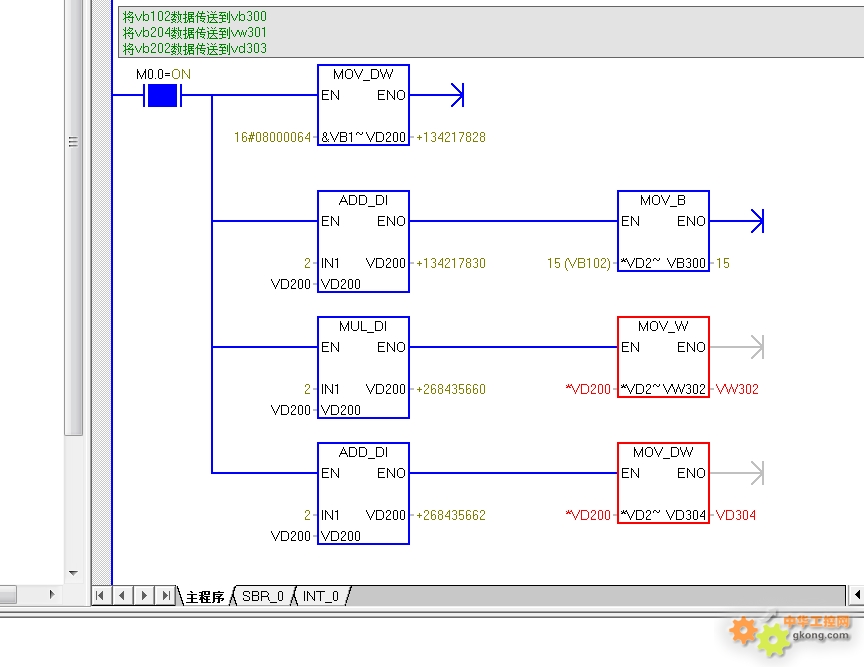
Task: Click the MOV_B output value "15"
Action: pyautogui.click(x=722, y=263)
